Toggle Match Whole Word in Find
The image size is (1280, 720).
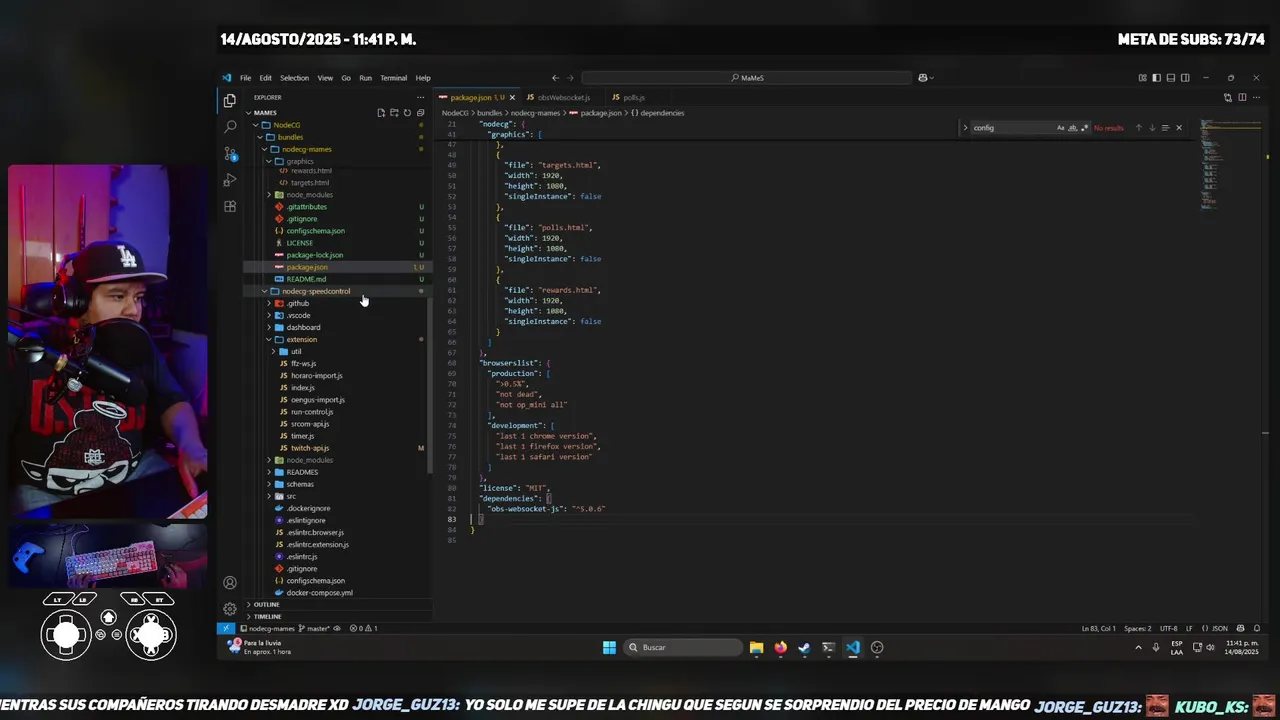coord(1073,128)
